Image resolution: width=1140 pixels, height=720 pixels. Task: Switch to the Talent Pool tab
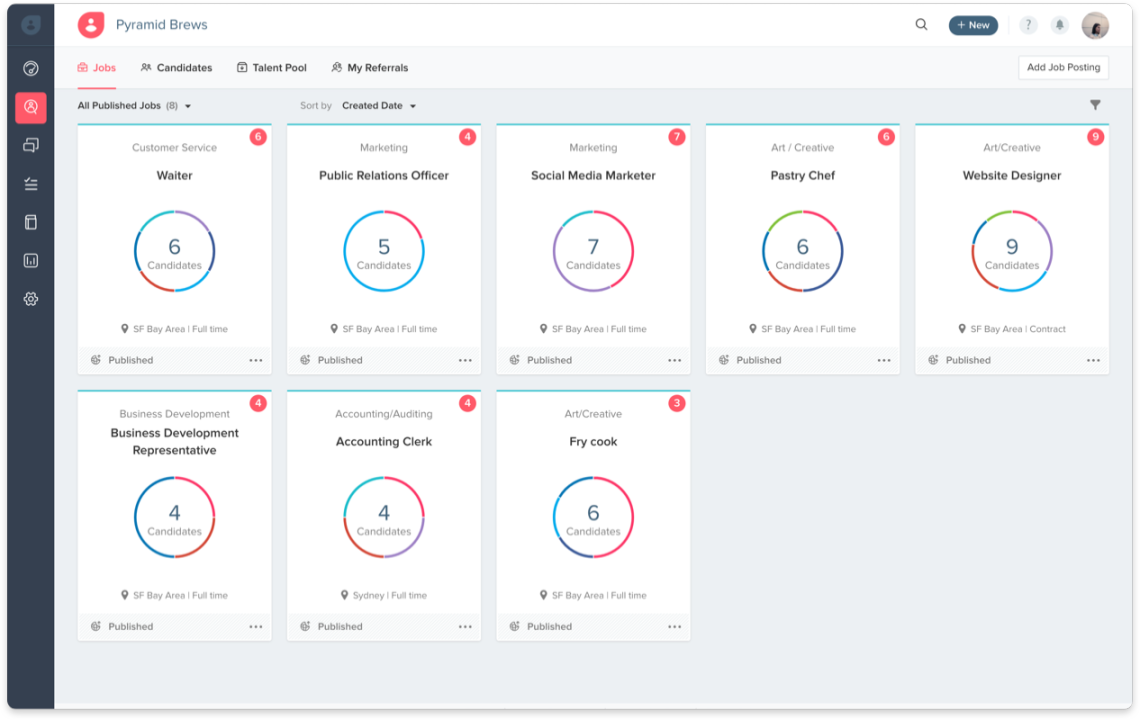tap(272, 68)
